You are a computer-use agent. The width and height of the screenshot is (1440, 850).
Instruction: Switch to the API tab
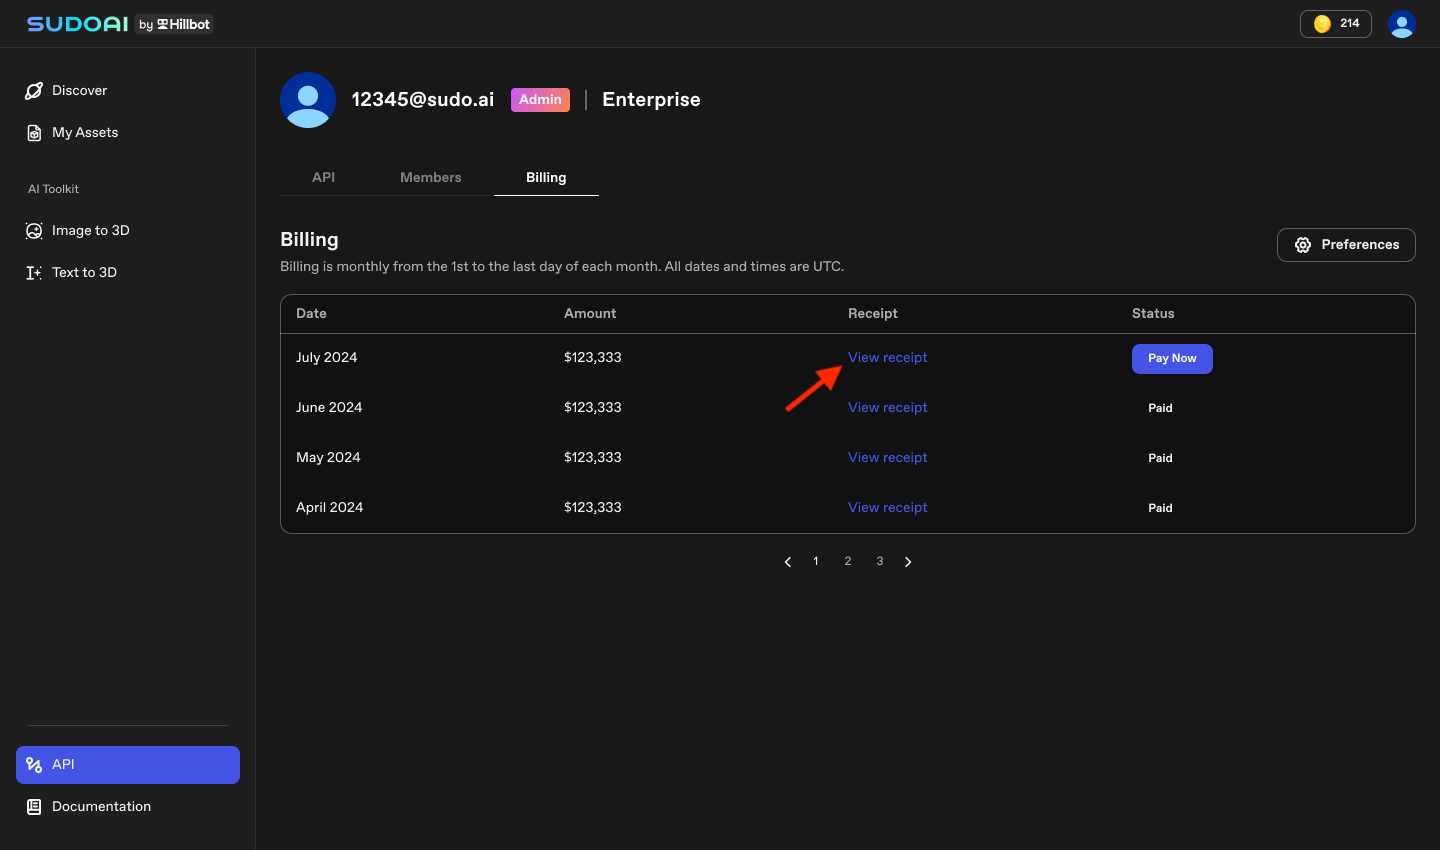pyautogui.click(x=323, y=178)
